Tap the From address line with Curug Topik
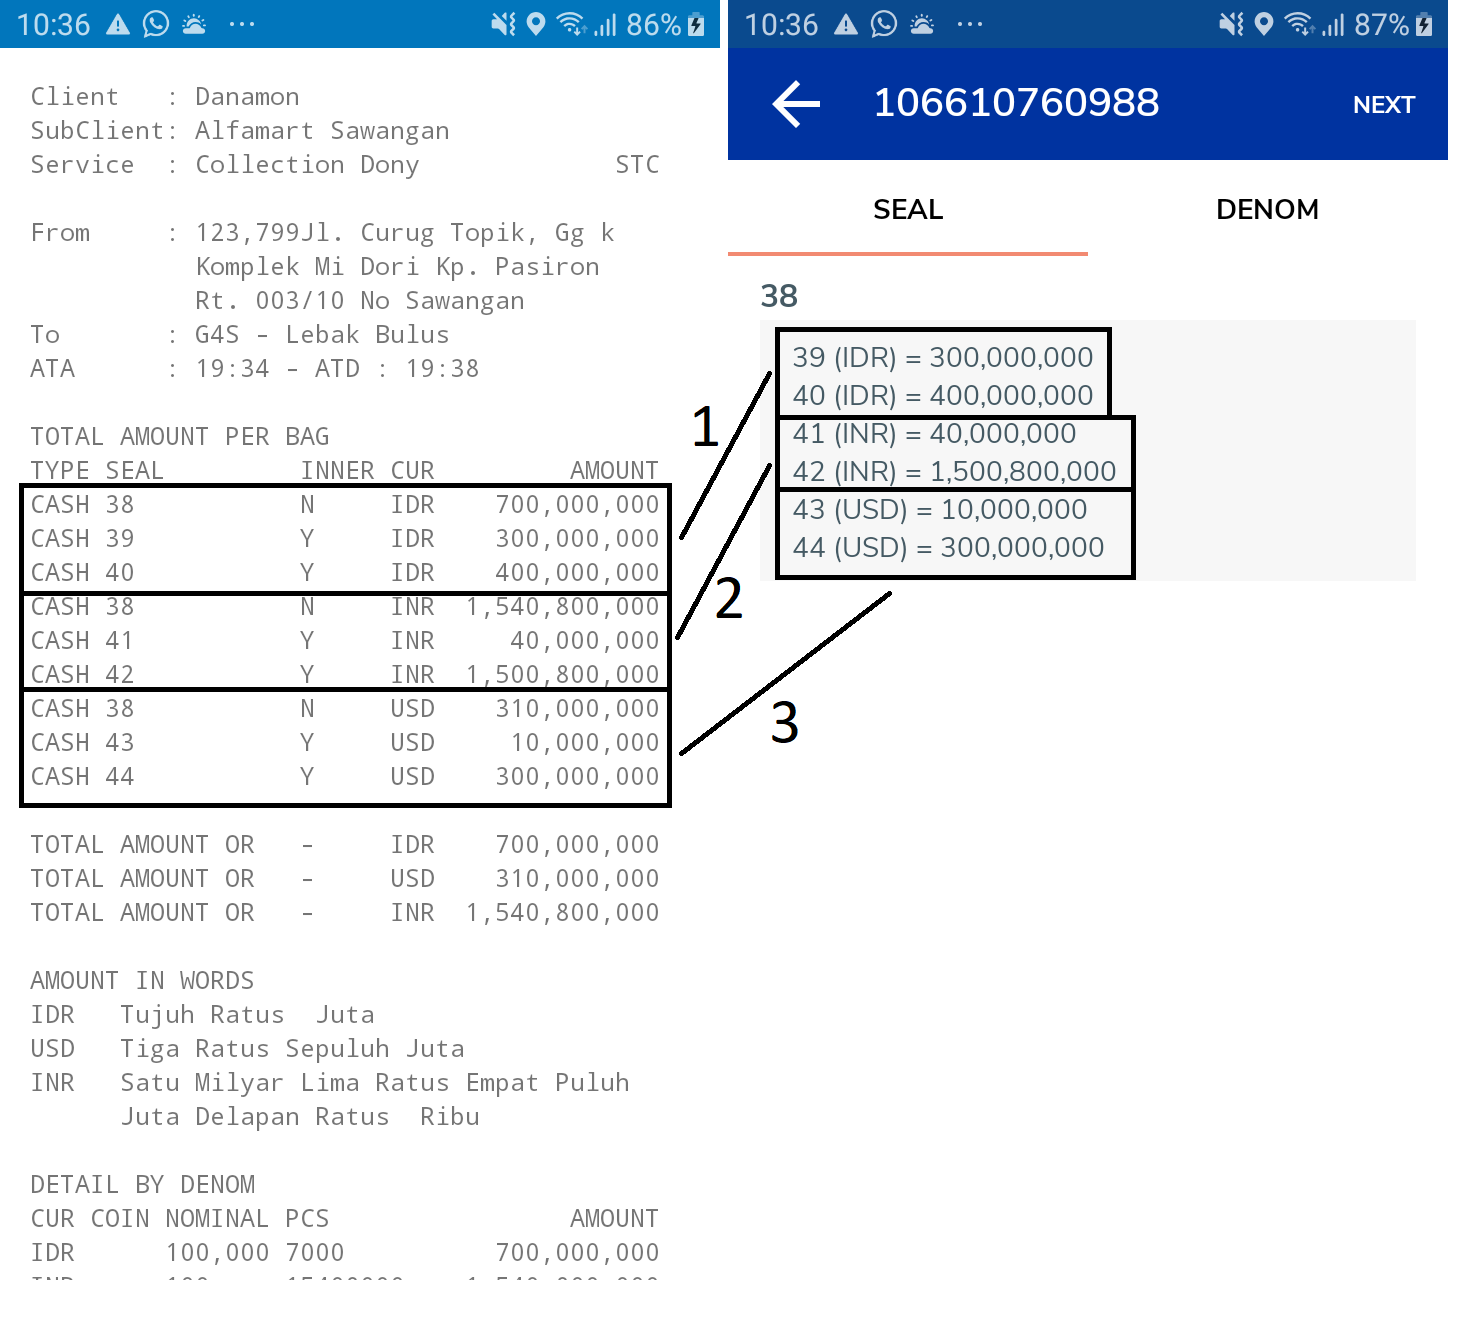Screen dimensions: 1468x1344 pos(322,233)
